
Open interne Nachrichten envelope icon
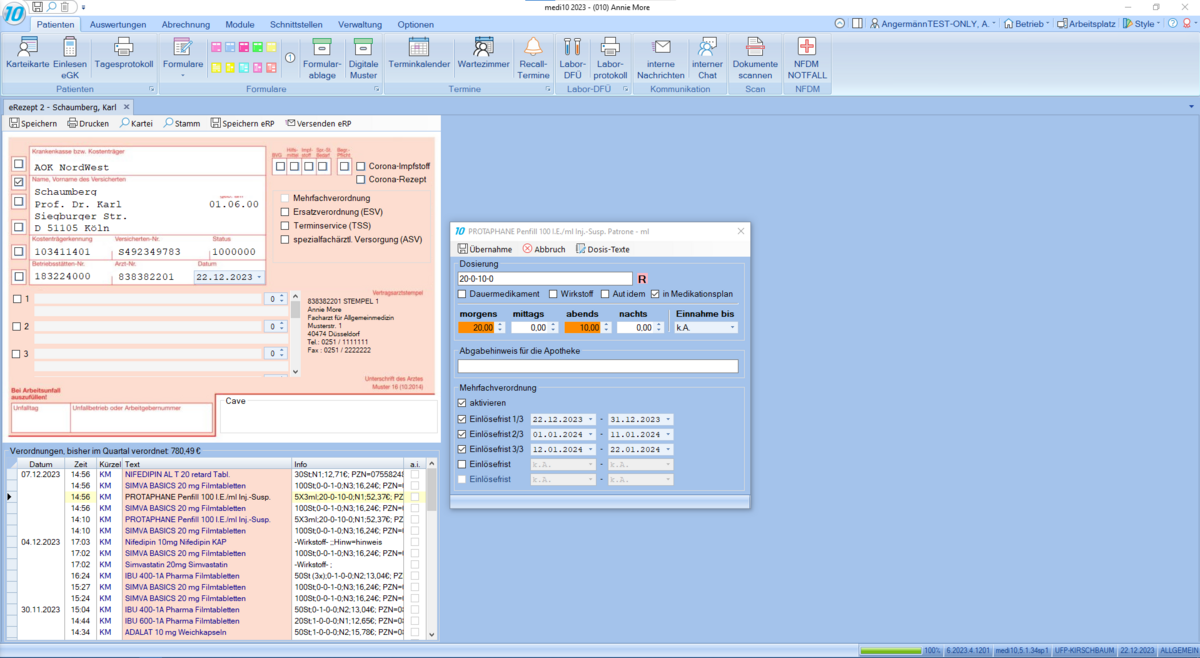(660, 47)
